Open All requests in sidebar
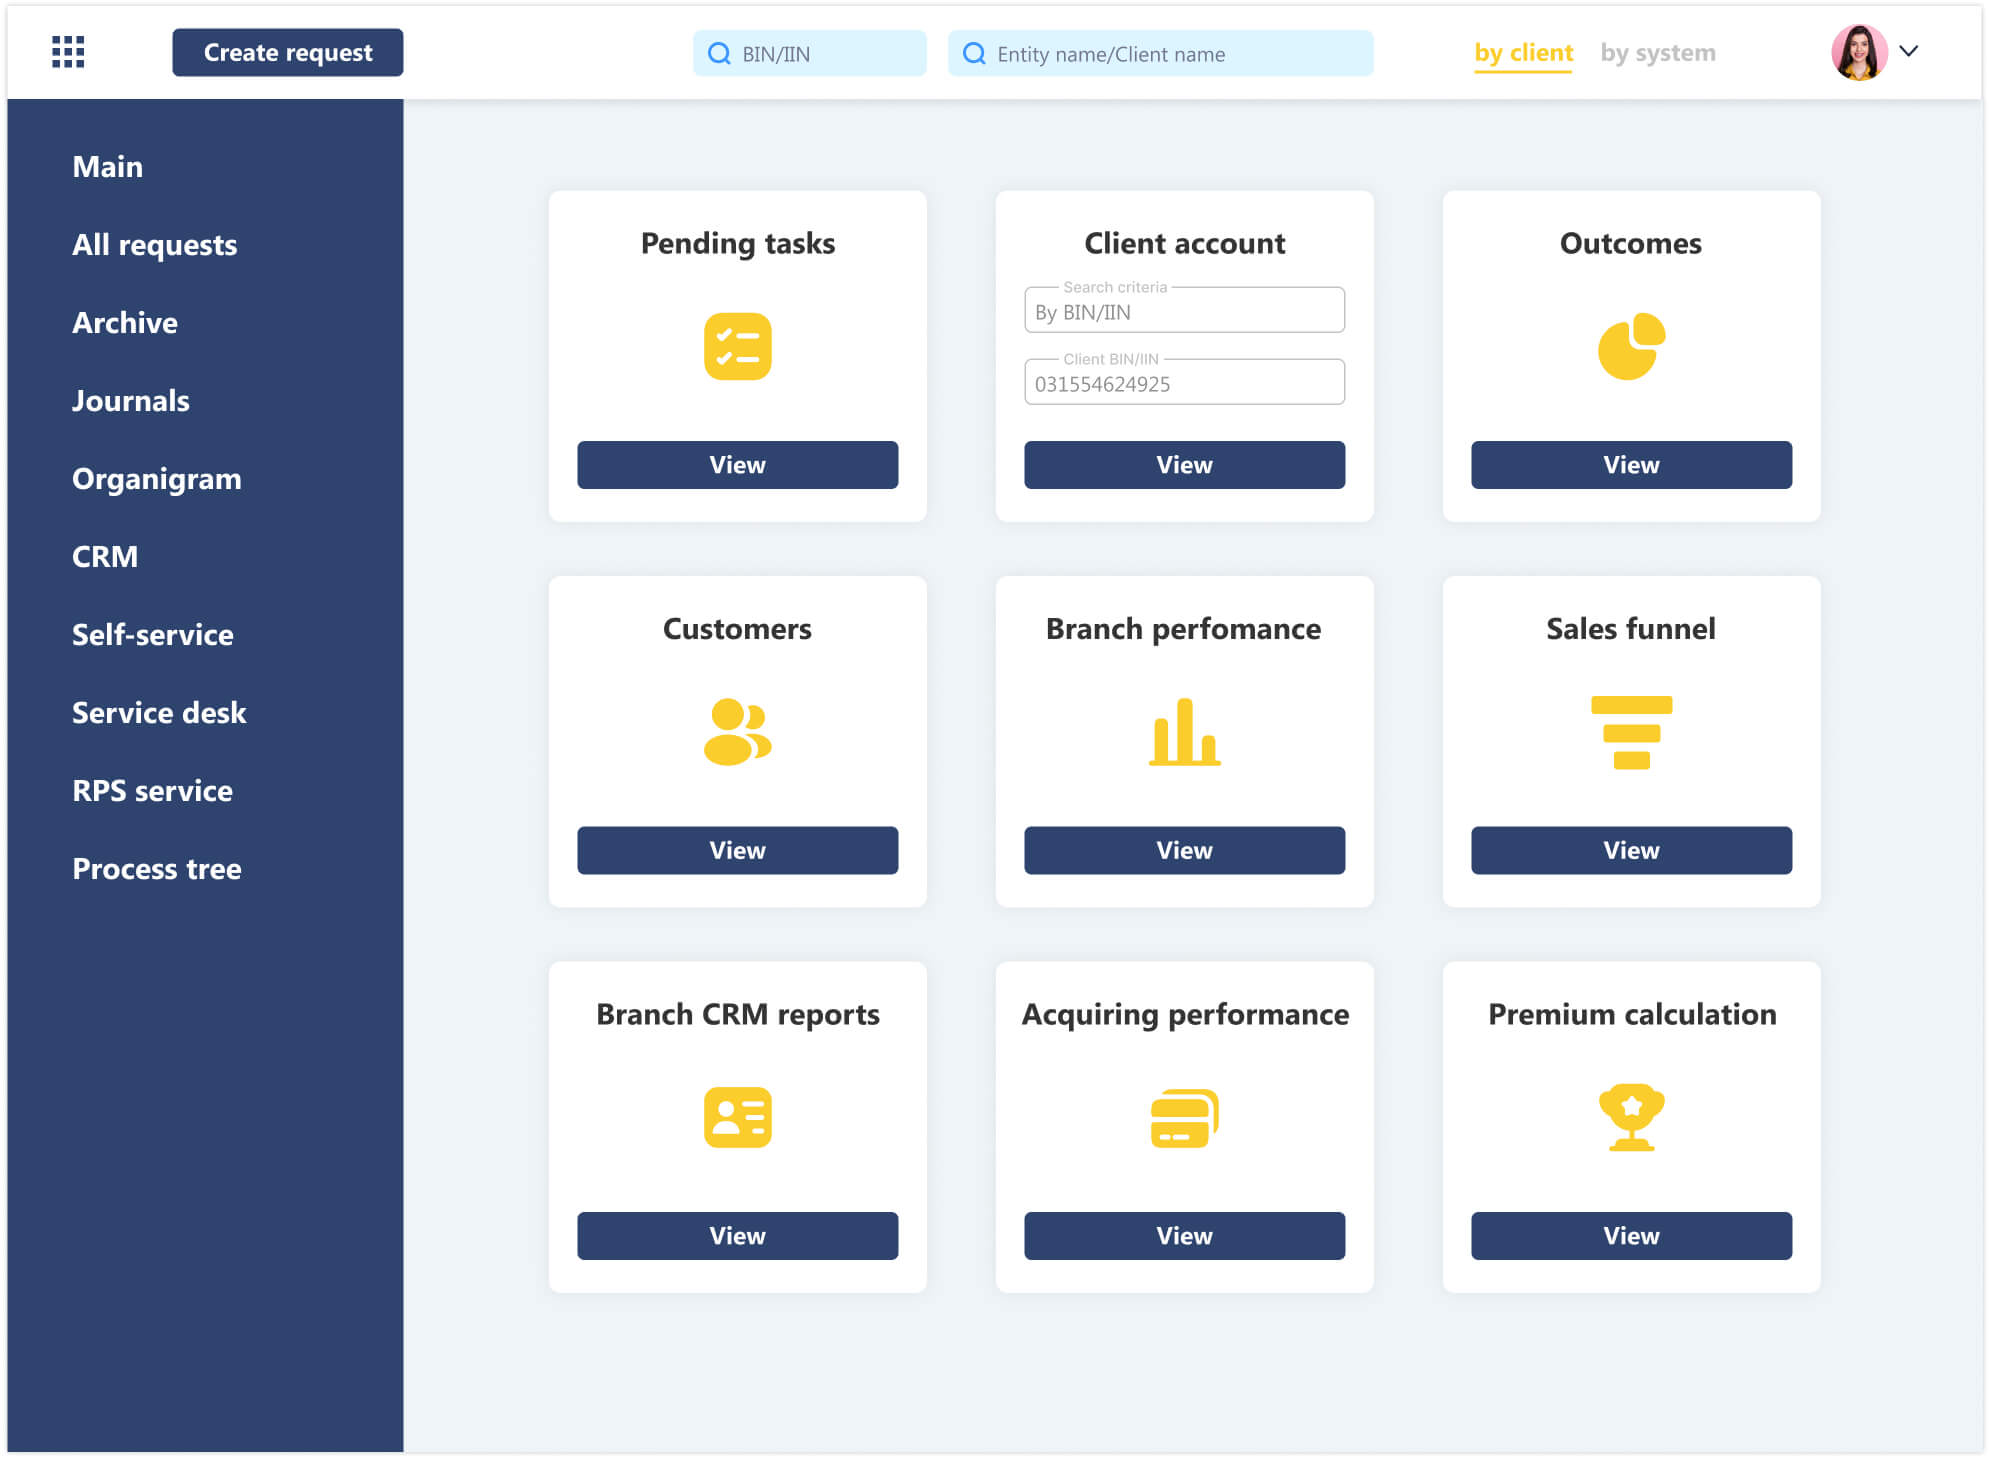 pos(154,245)
